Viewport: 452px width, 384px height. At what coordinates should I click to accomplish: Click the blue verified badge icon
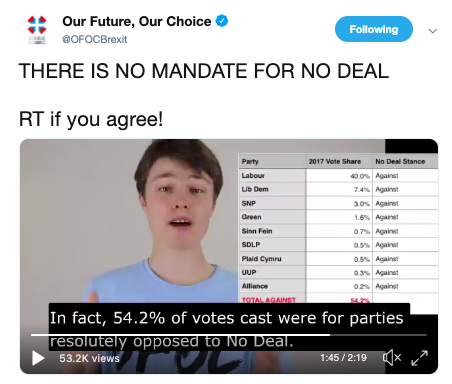point(222,21)
